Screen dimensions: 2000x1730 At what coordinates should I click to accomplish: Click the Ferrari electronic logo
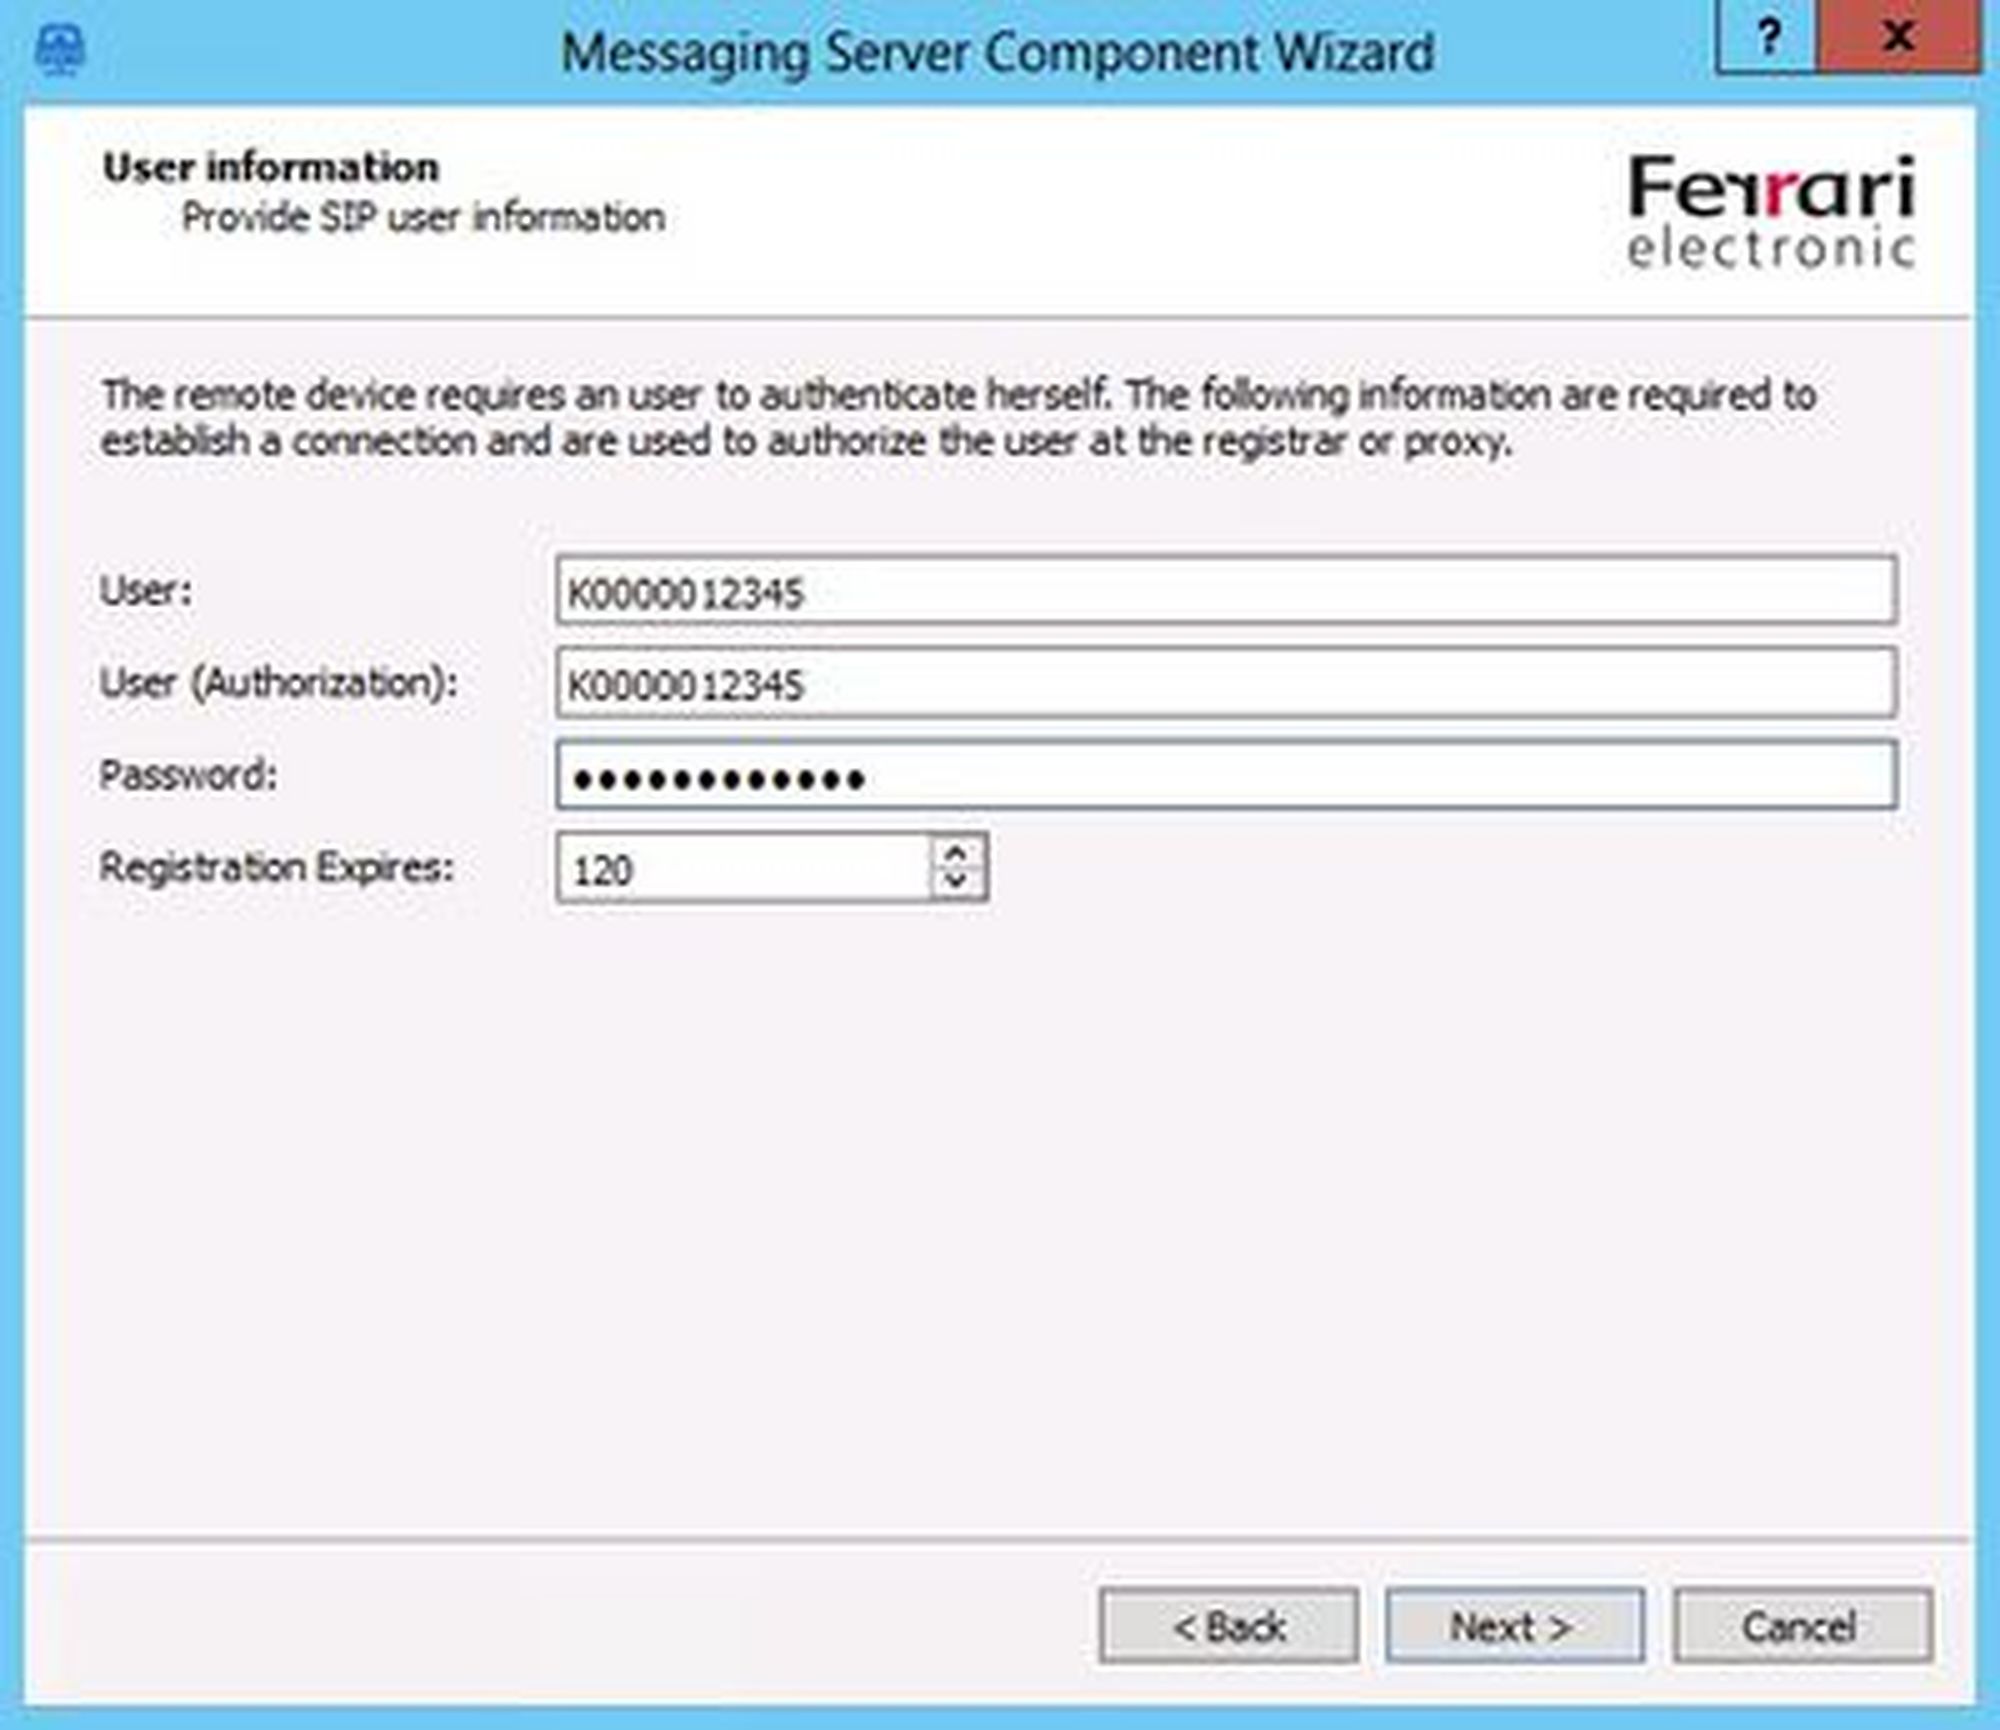[1771, 211]
